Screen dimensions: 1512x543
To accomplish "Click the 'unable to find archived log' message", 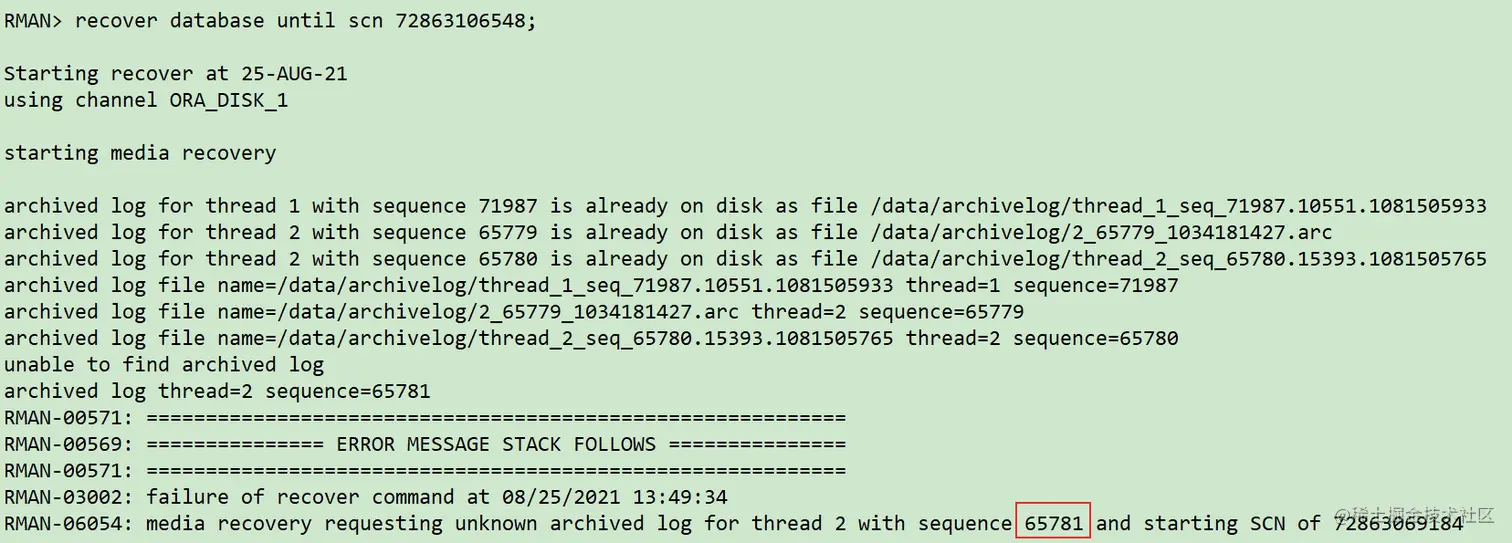I will tap(164, 364).
